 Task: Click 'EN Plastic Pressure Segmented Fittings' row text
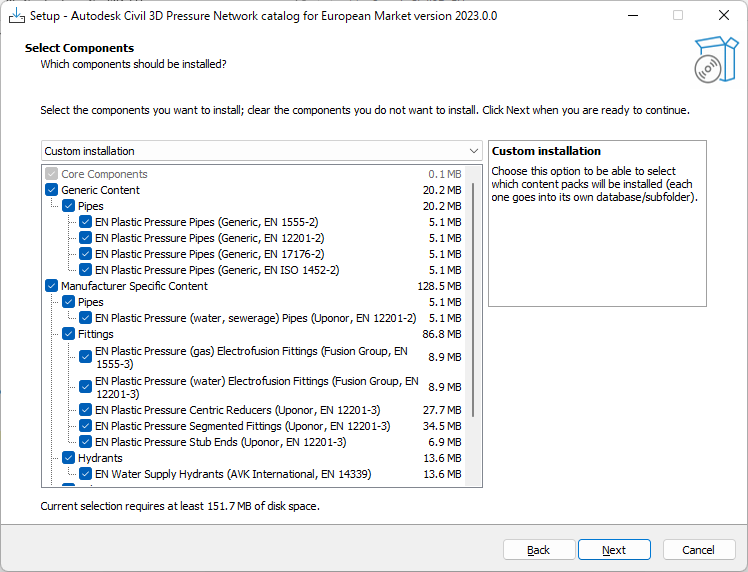click(x=242, y=426)
